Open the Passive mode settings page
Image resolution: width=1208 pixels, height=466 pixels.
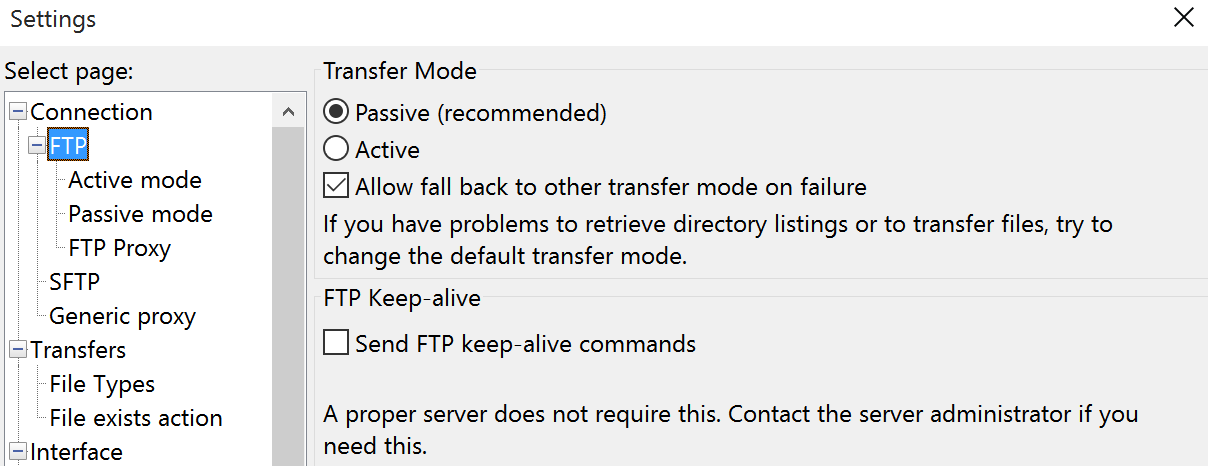140,214
